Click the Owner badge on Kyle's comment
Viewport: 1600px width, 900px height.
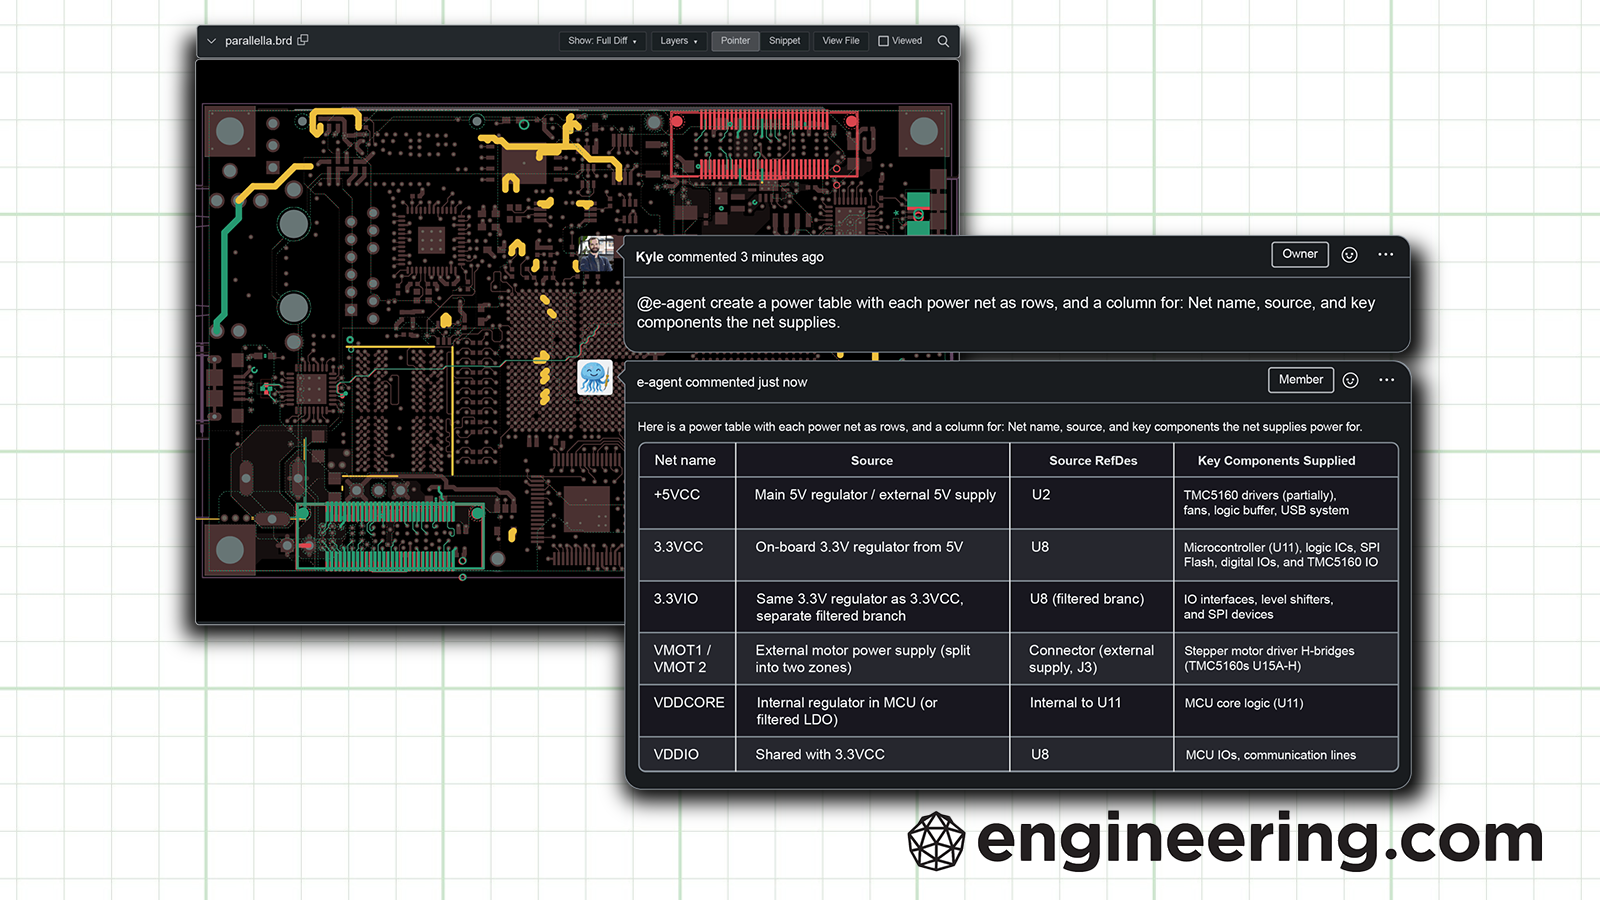click(1299, 254)
